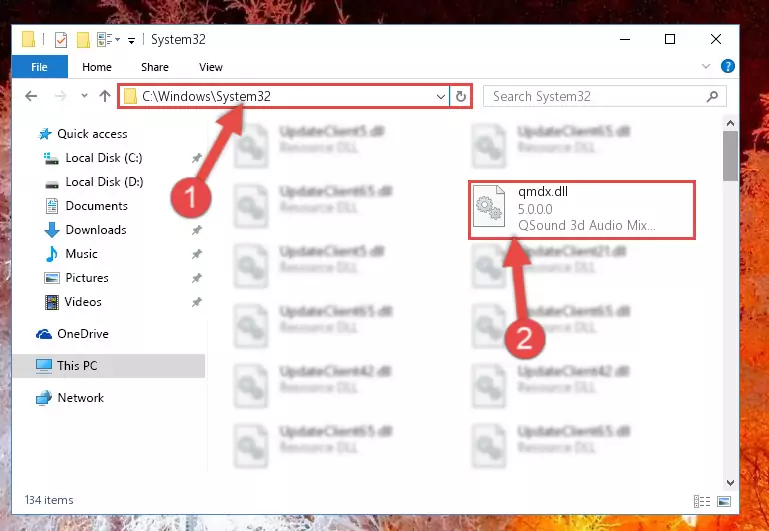Open Videos in the sidebar

[83, 302]
